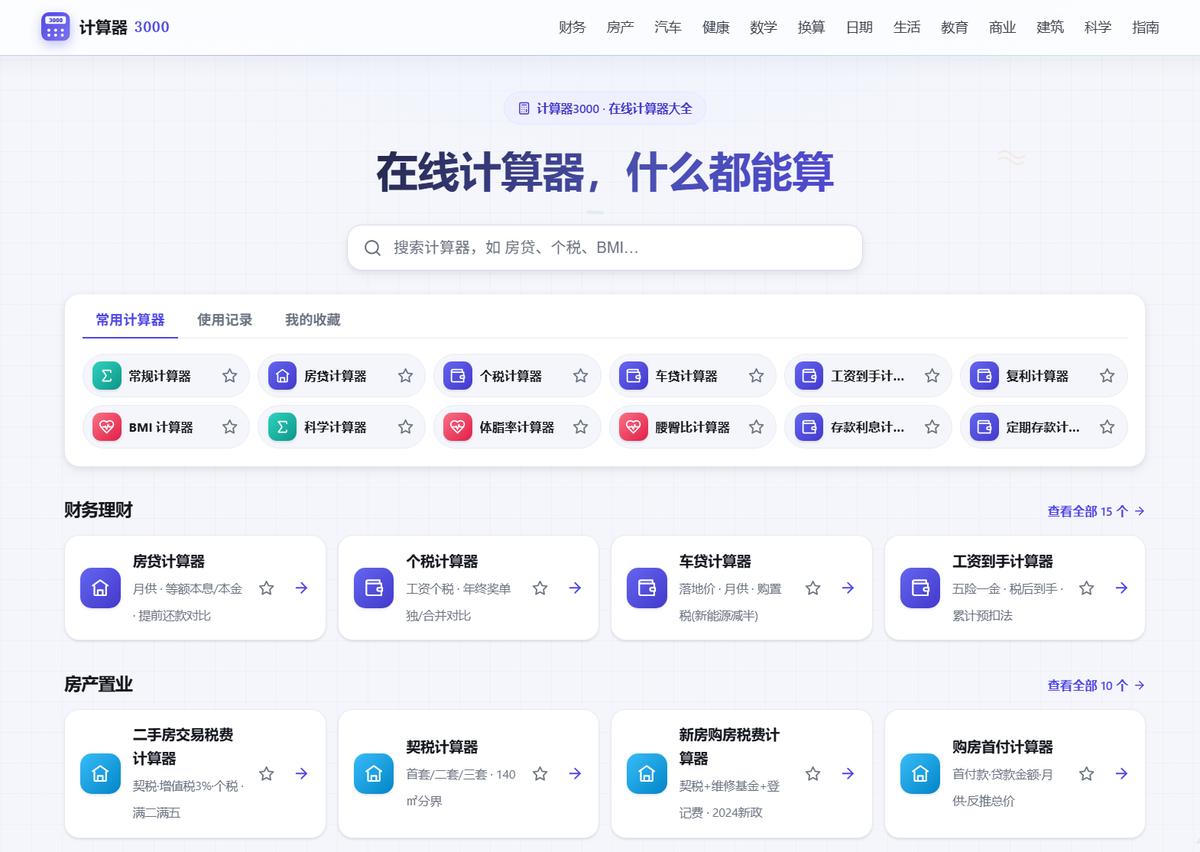1200x852 pixels.
Task: Open the 日期 navigation menu
Action: [x=859, y=27]
